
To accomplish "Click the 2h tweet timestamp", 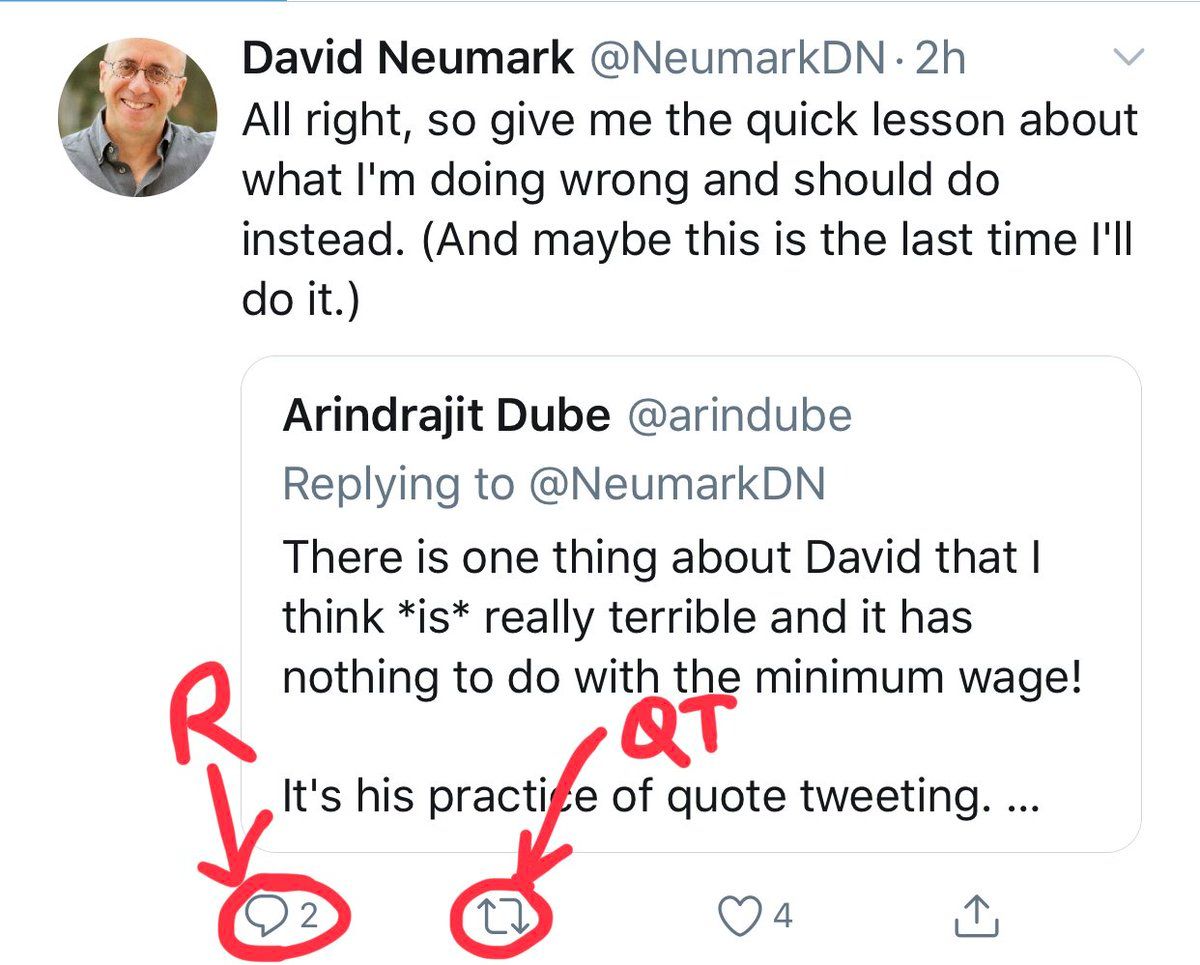I will pos(940,61).
